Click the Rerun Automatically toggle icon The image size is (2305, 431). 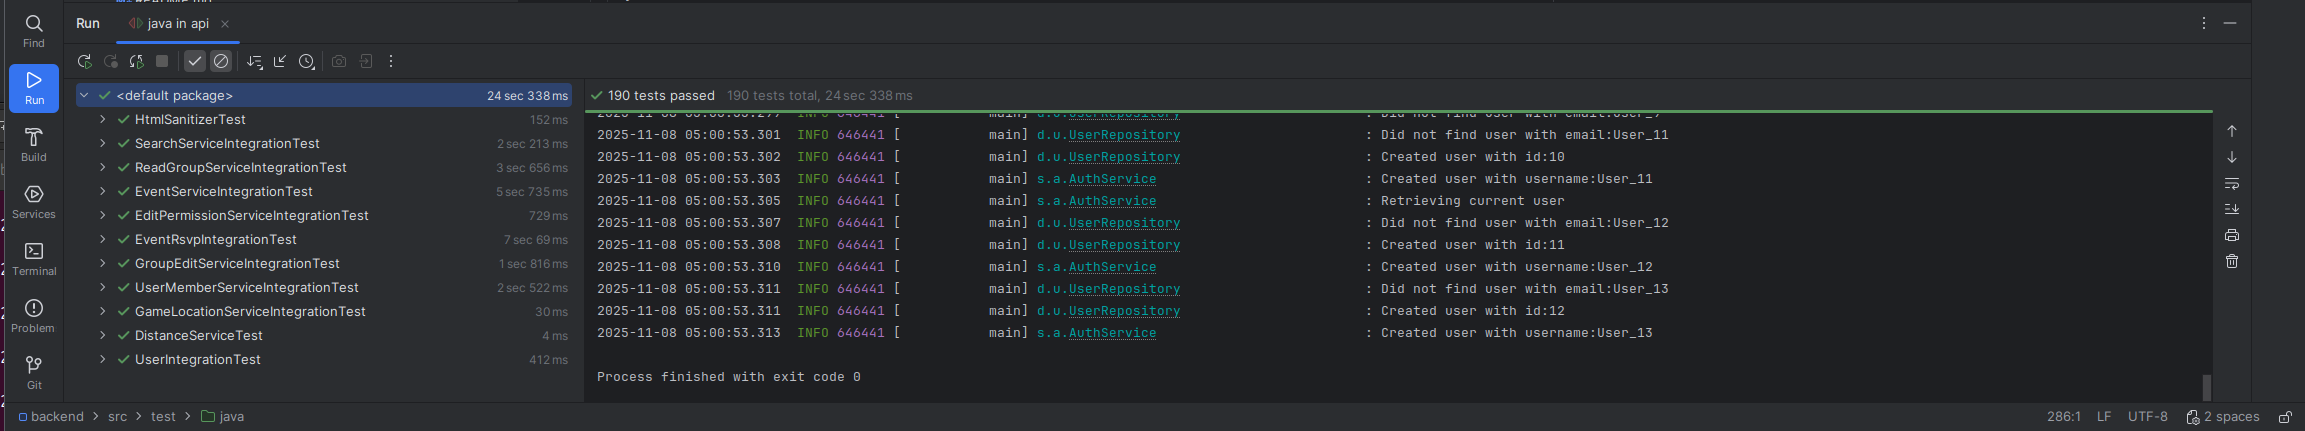point(136,62)
